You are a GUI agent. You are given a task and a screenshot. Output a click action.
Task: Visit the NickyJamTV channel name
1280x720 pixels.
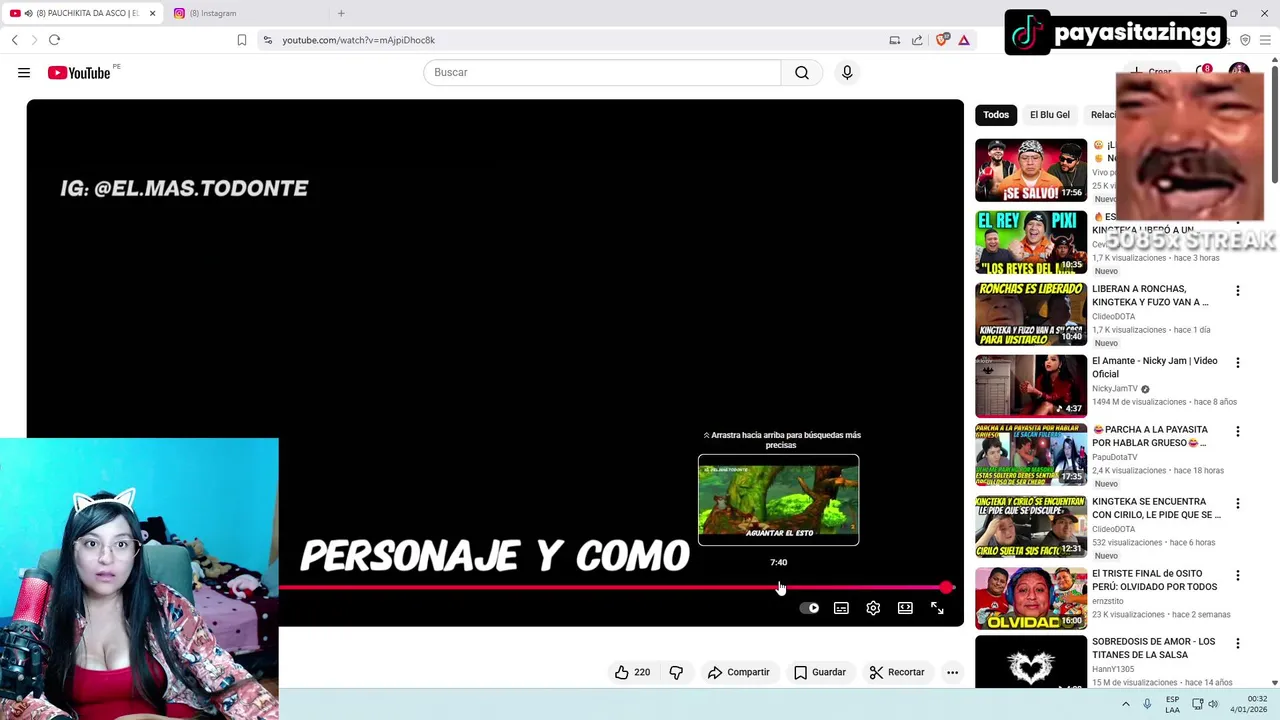pyautogui.click(x=1115, y=388)
